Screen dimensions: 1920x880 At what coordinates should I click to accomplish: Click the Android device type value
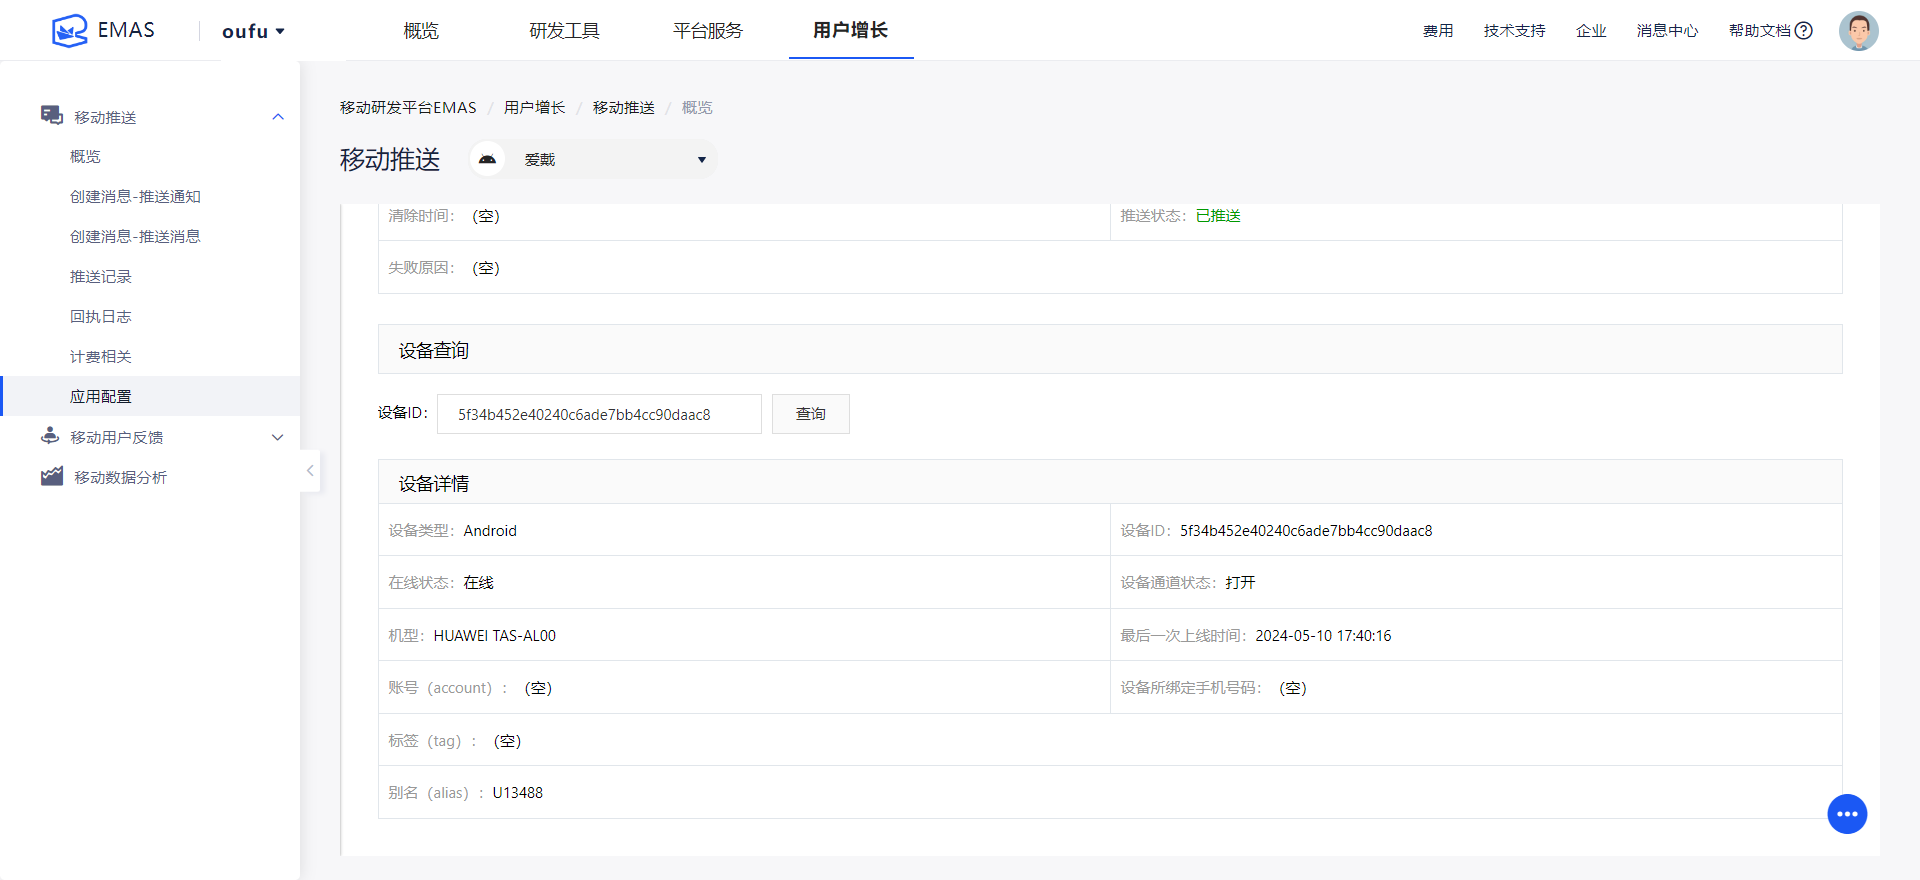[x=490, y=530]
